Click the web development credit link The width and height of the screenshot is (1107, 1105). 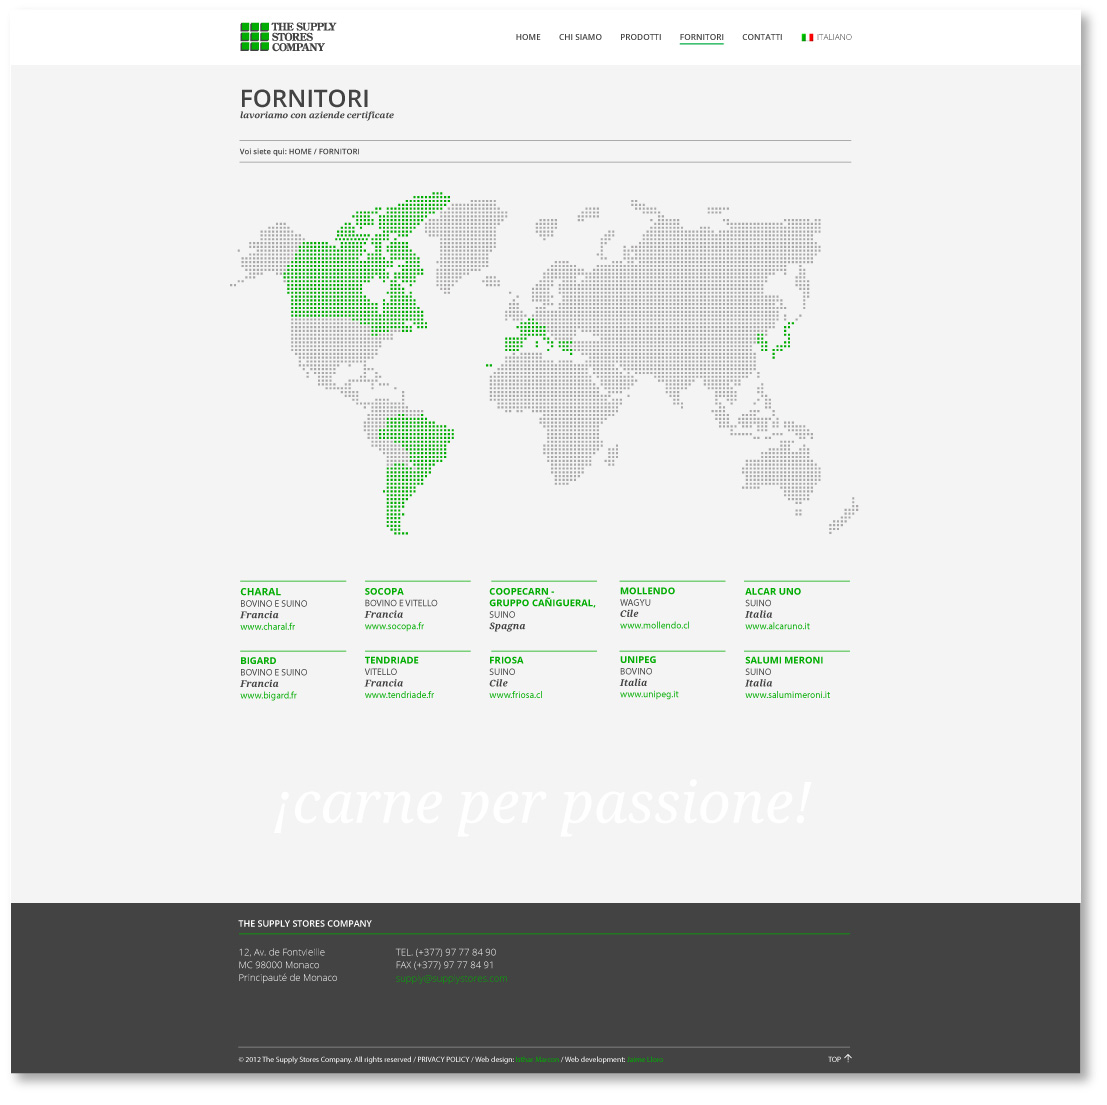point(645,1060)
